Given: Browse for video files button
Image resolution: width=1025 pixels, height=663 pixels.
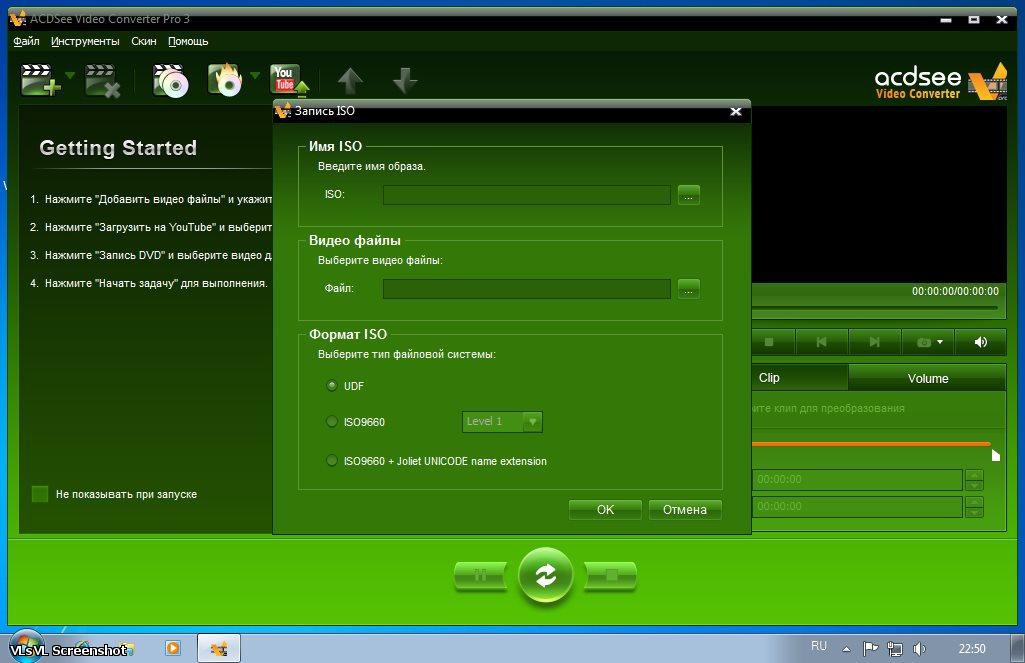Looking at the screenshot, I should (688, 289).
